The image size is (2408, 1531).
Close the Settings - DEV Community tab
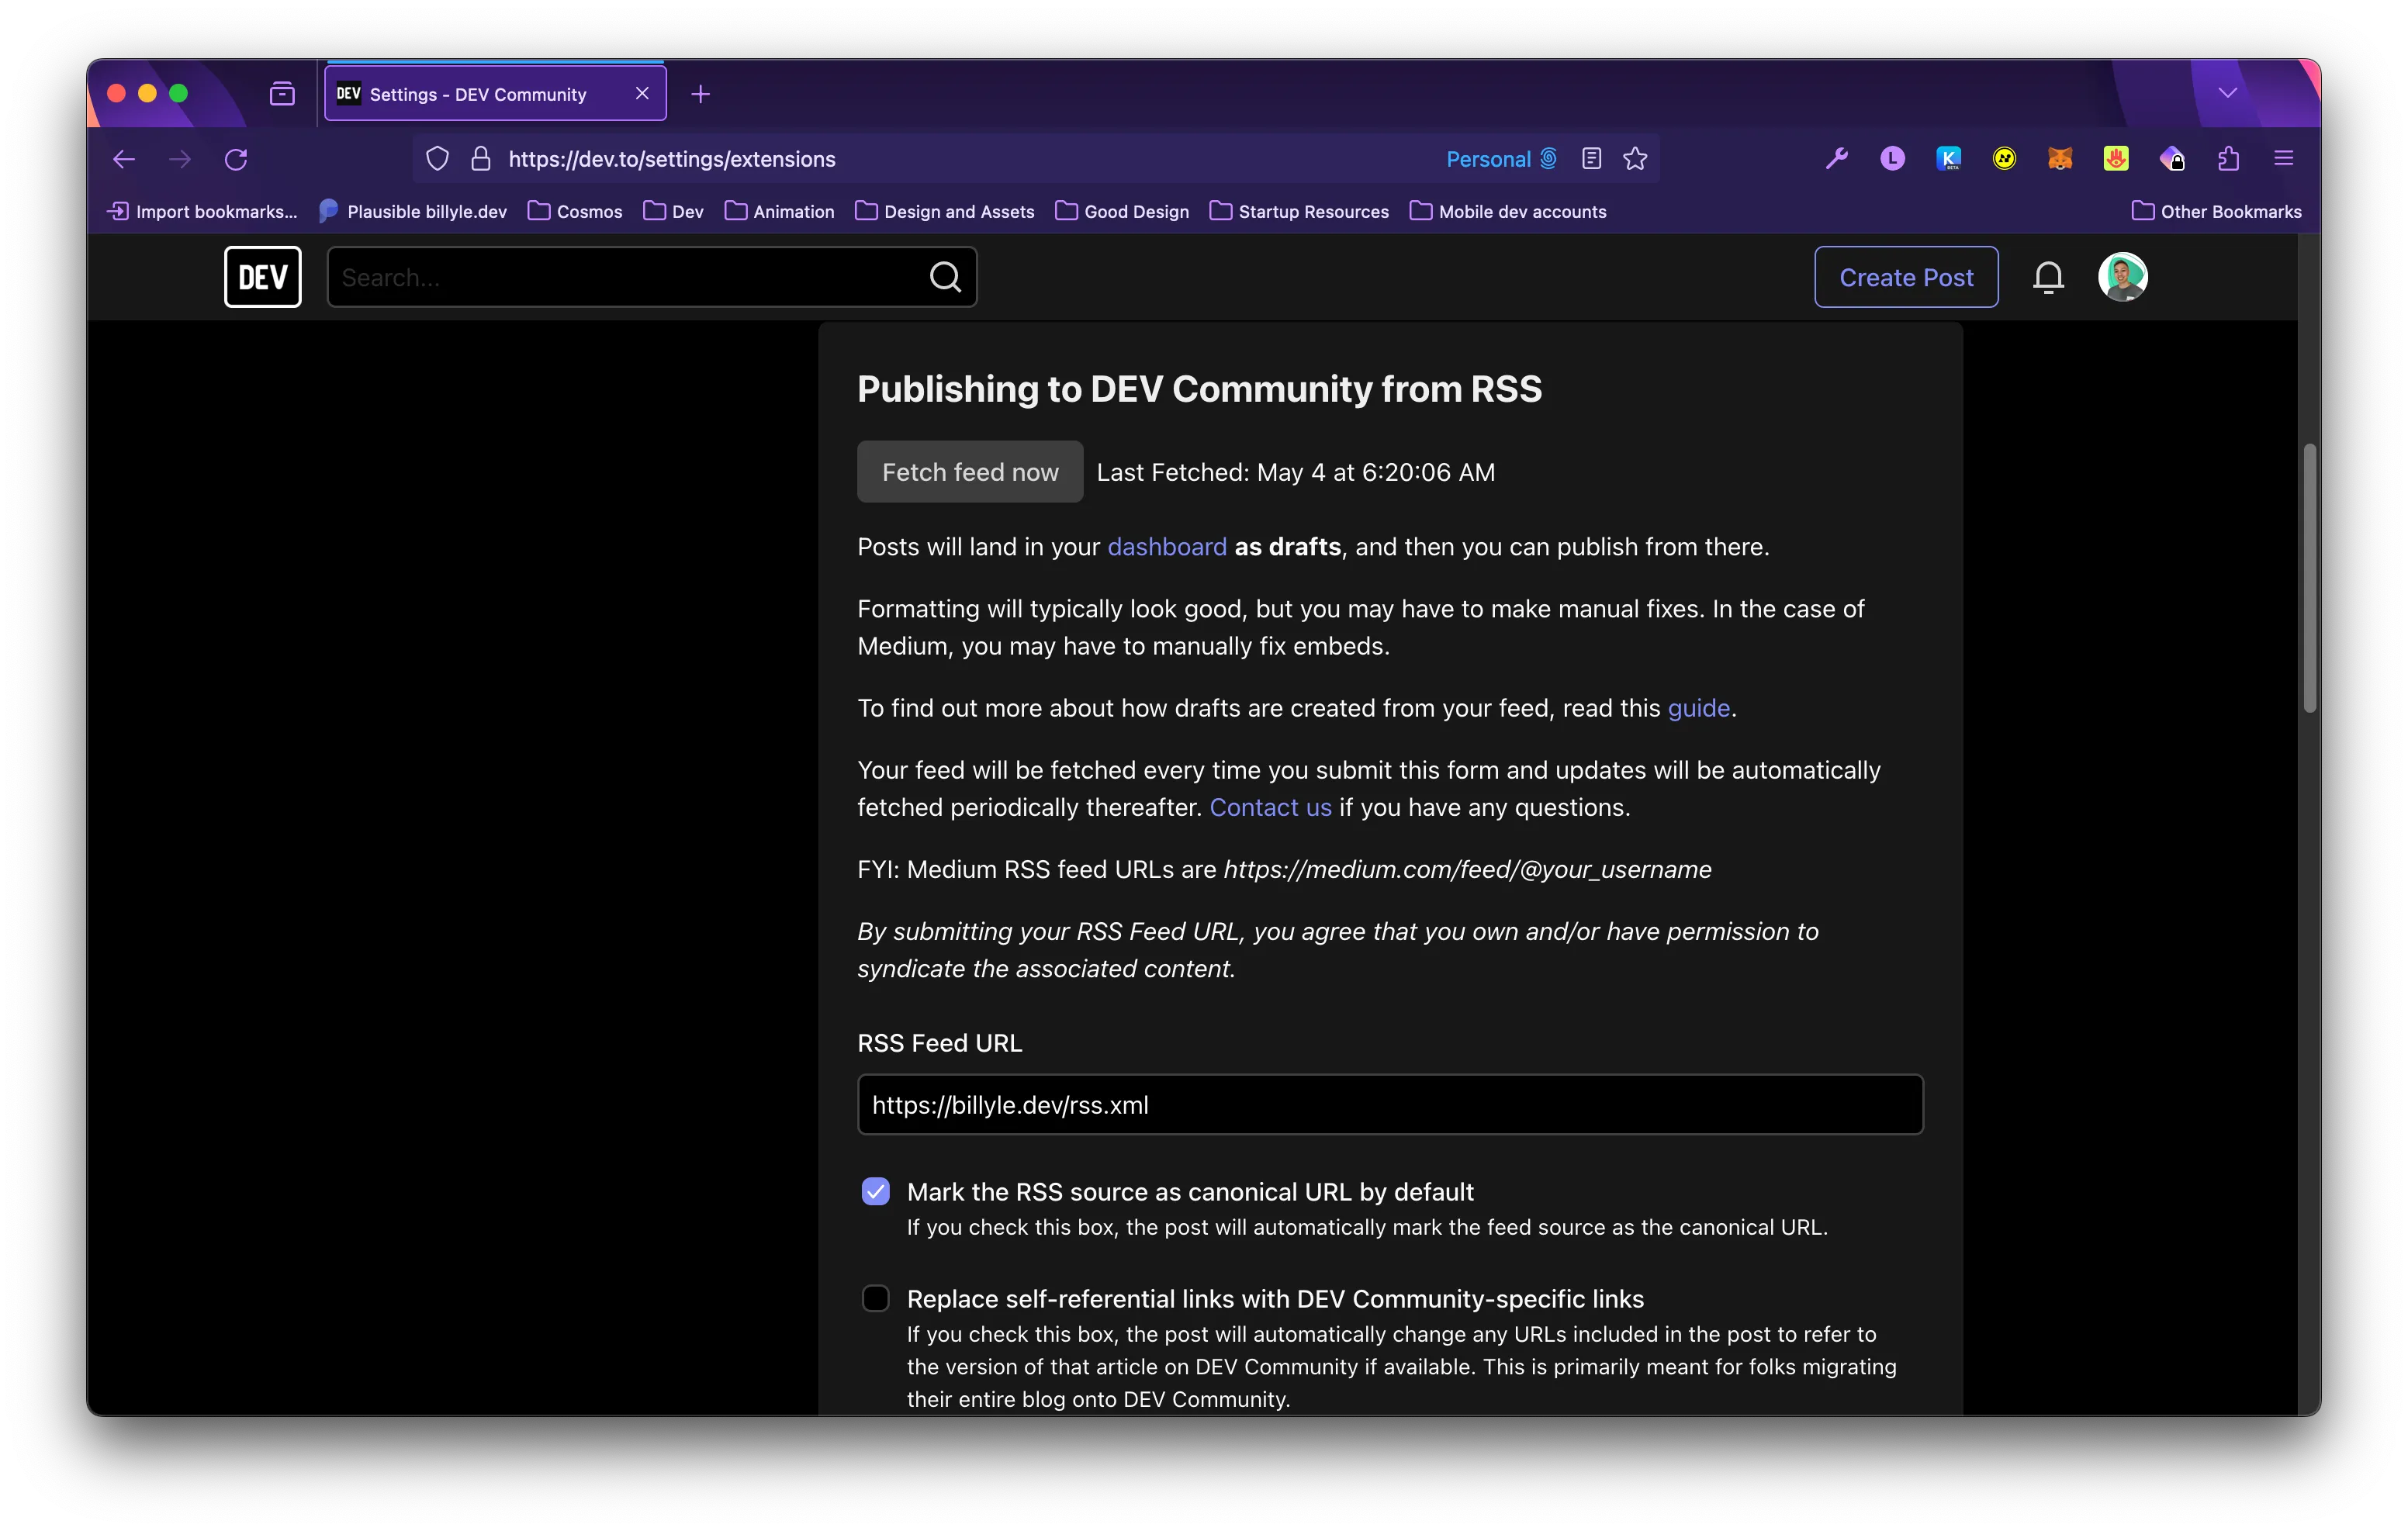click(x=642, y=93)
